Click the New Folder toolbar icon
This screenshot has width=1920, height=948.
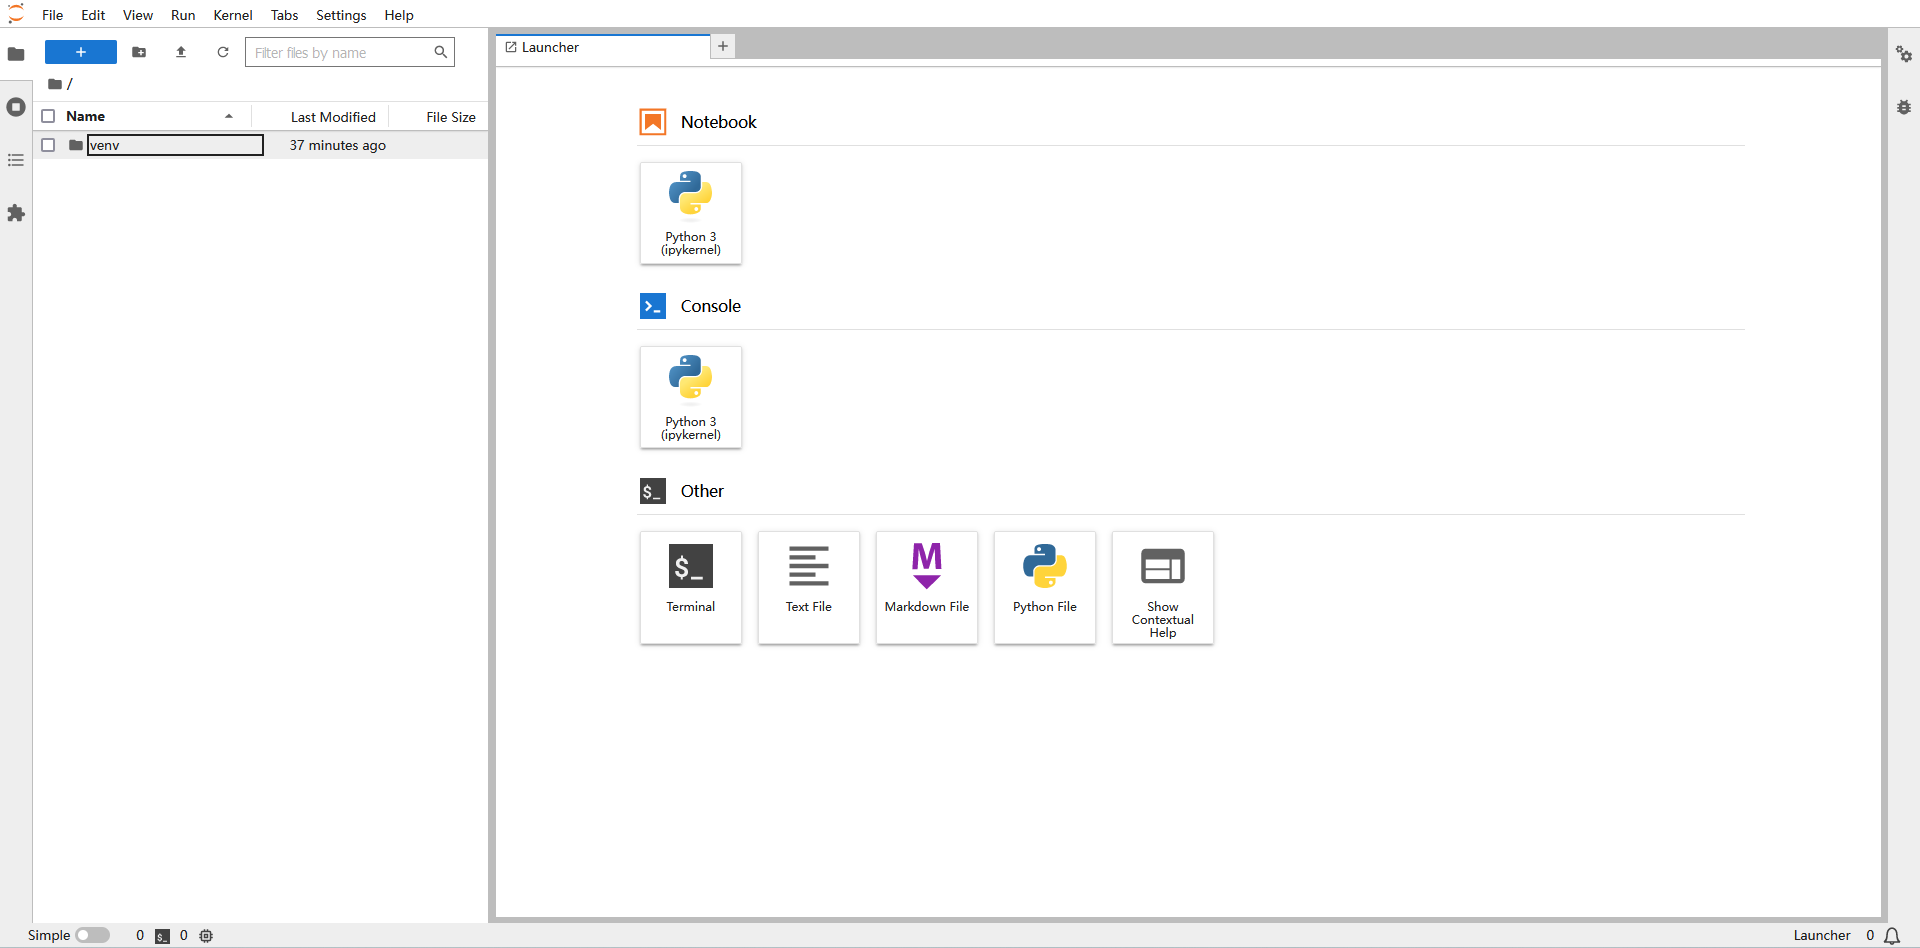pyautogui.click(x=139, y=52)
